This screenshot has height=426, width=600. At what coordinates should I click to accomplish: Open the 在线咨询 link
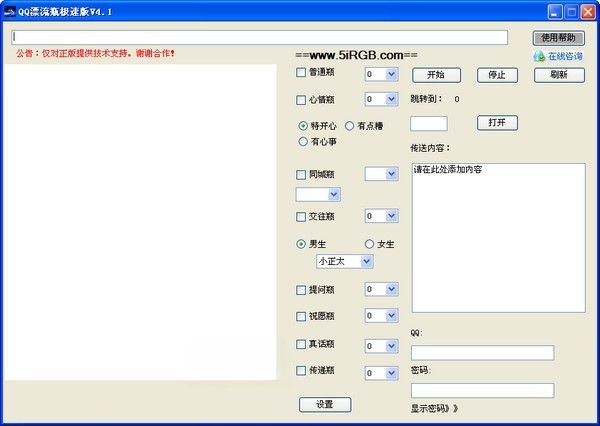point(565,56)
